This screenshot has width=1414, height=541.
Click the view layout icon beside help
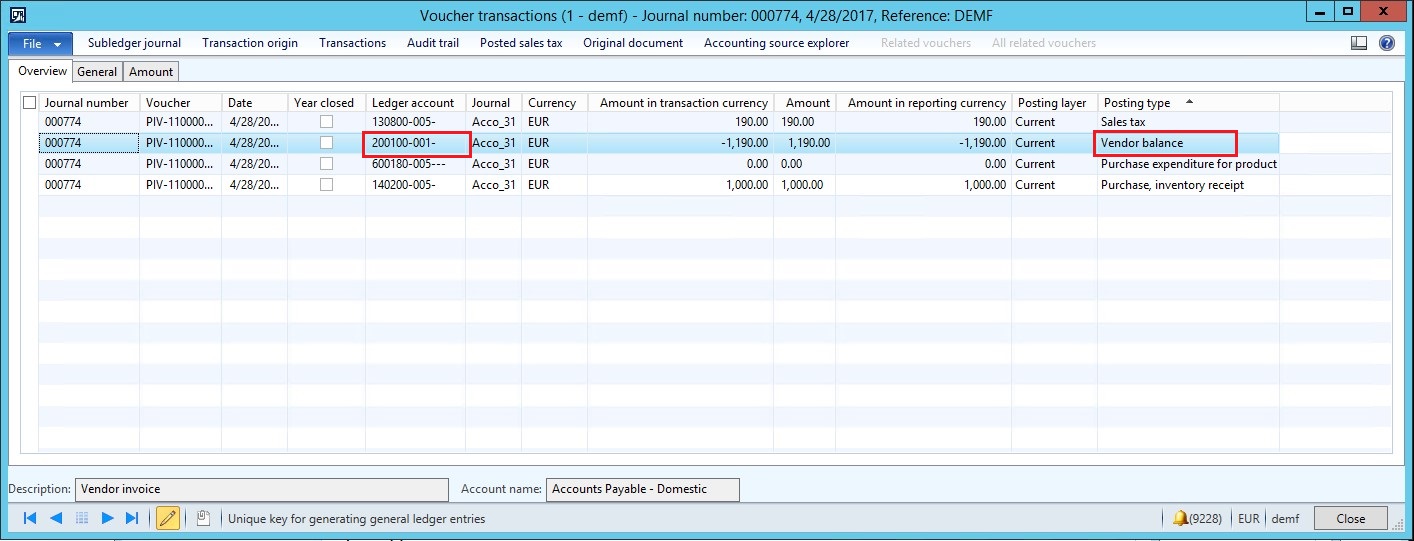(x=1359, y=43)
